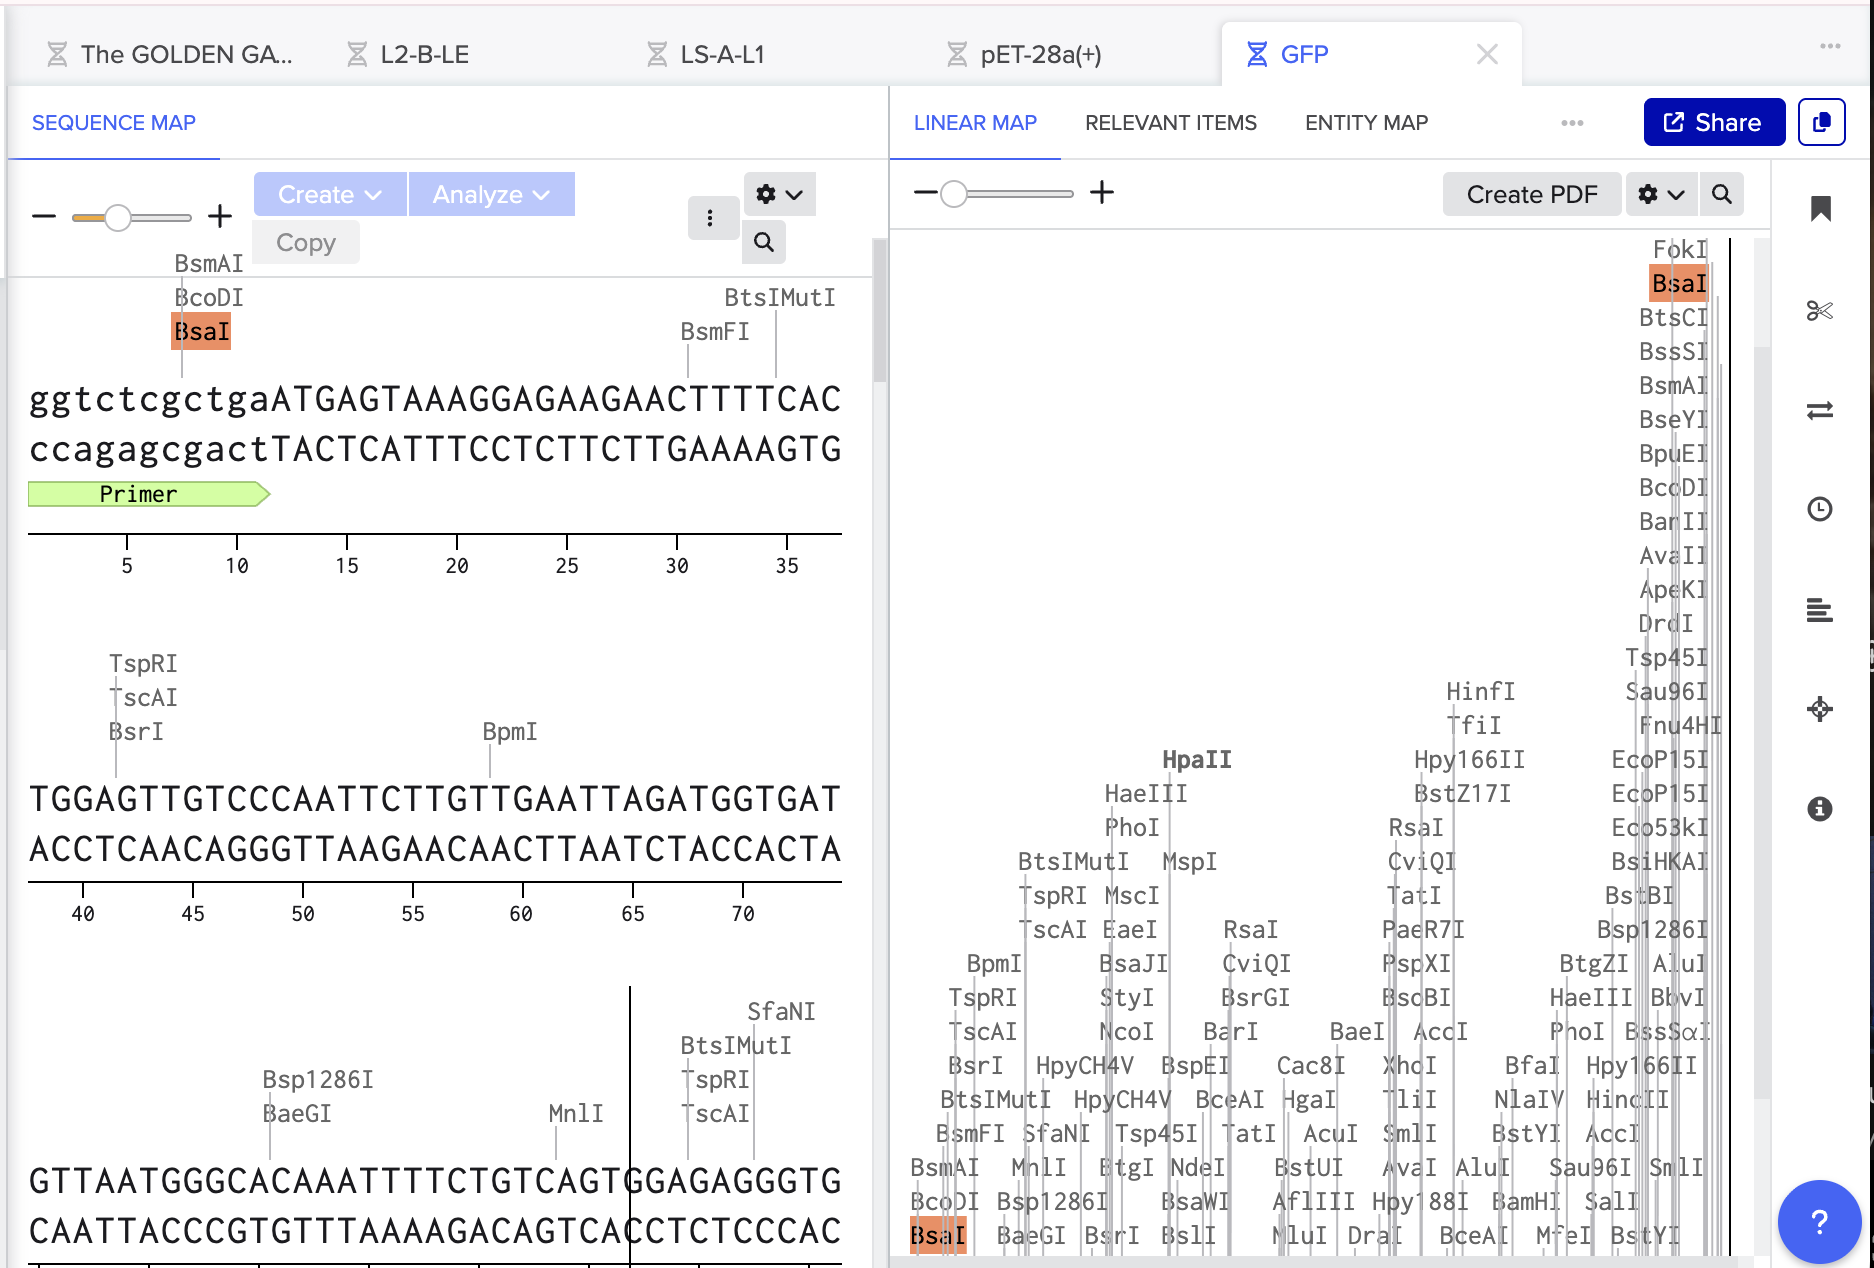
Task: Click the FokI label in linear map
Action: pos(1680,249)
